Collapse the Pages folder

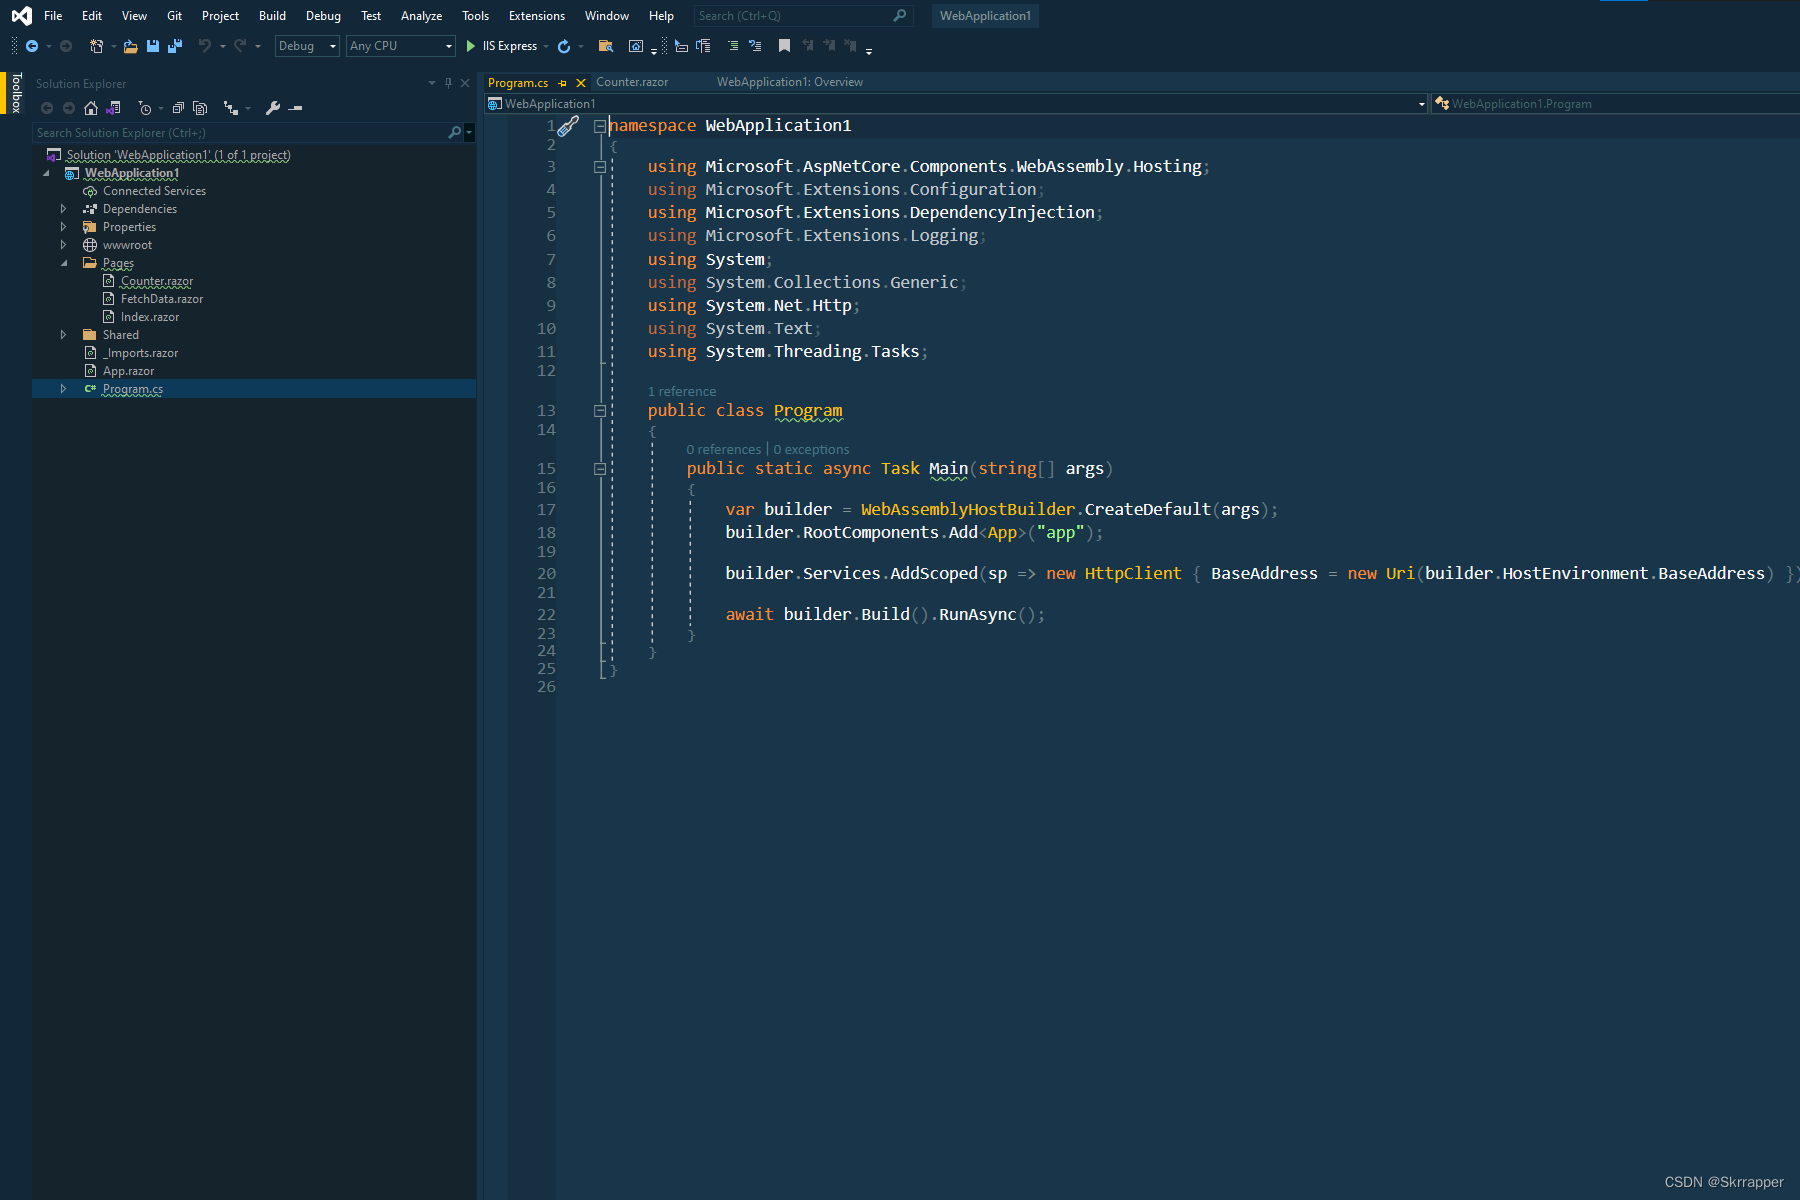[x=64, y=263]
